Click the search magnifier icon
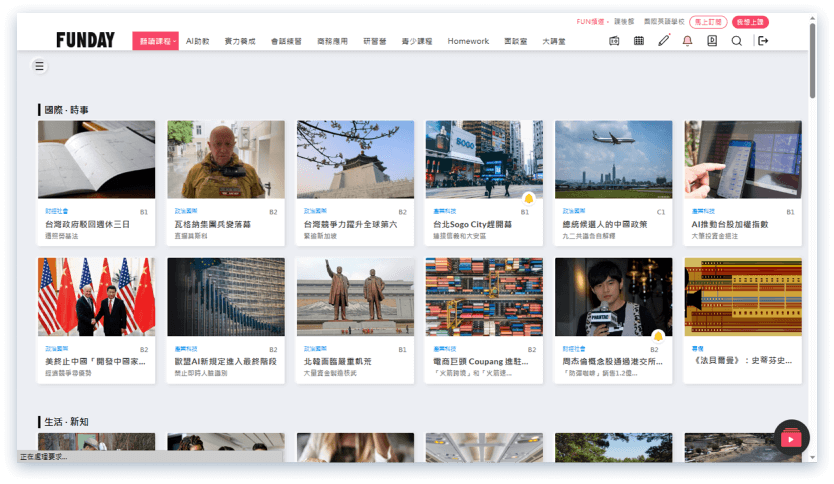 736,41
